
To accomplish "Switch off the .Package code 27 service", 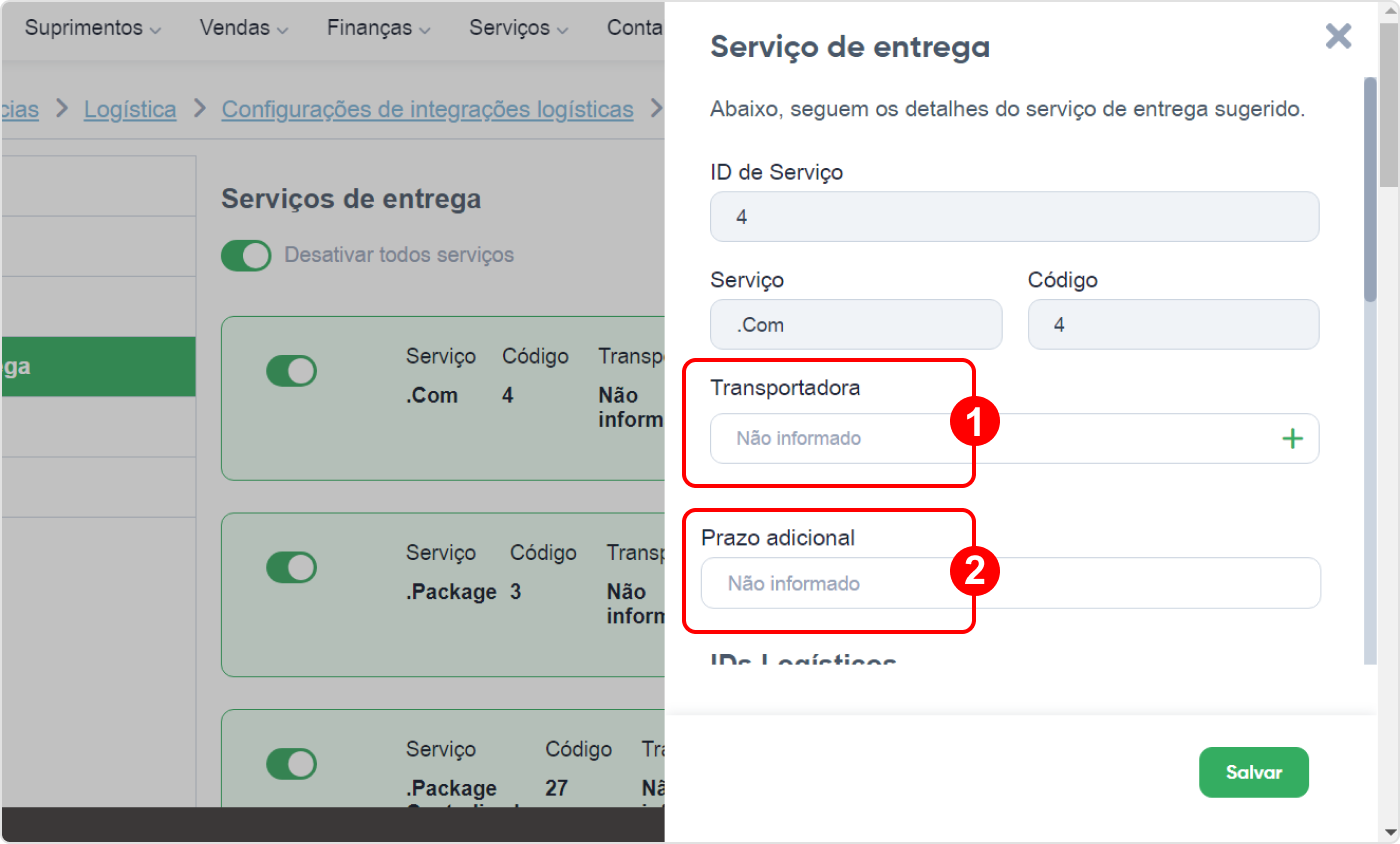I will point(291,764).
